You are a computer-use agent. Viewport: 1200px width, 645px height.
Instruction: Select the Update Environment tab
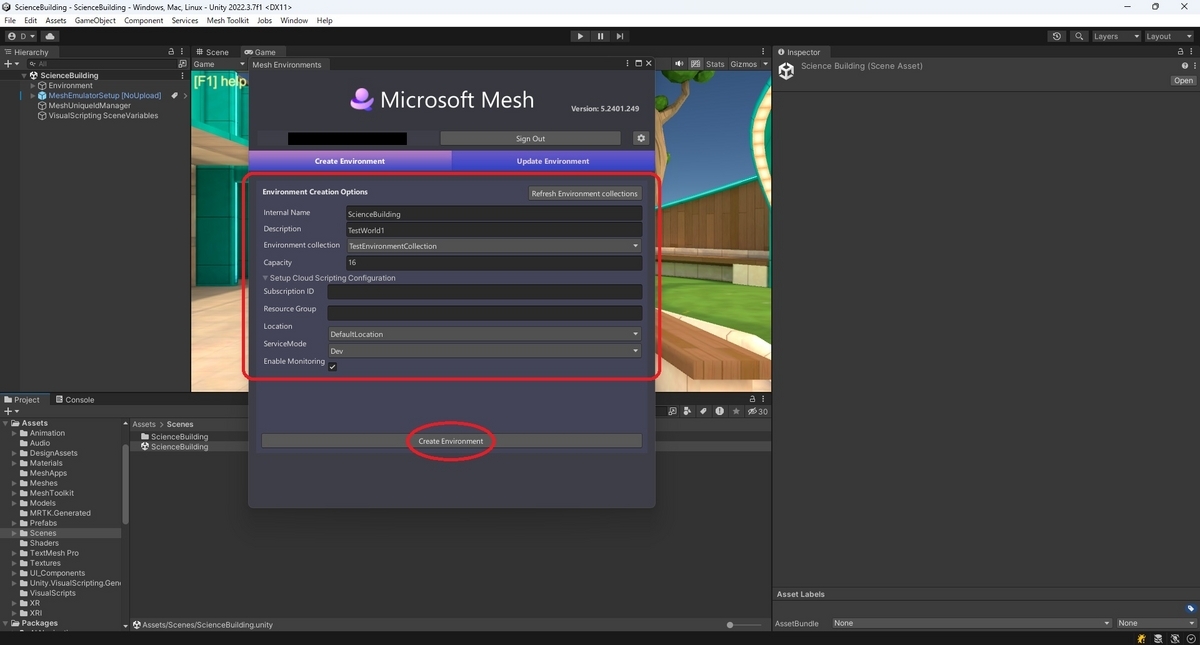pyautogui.click(x=553, y=161)
